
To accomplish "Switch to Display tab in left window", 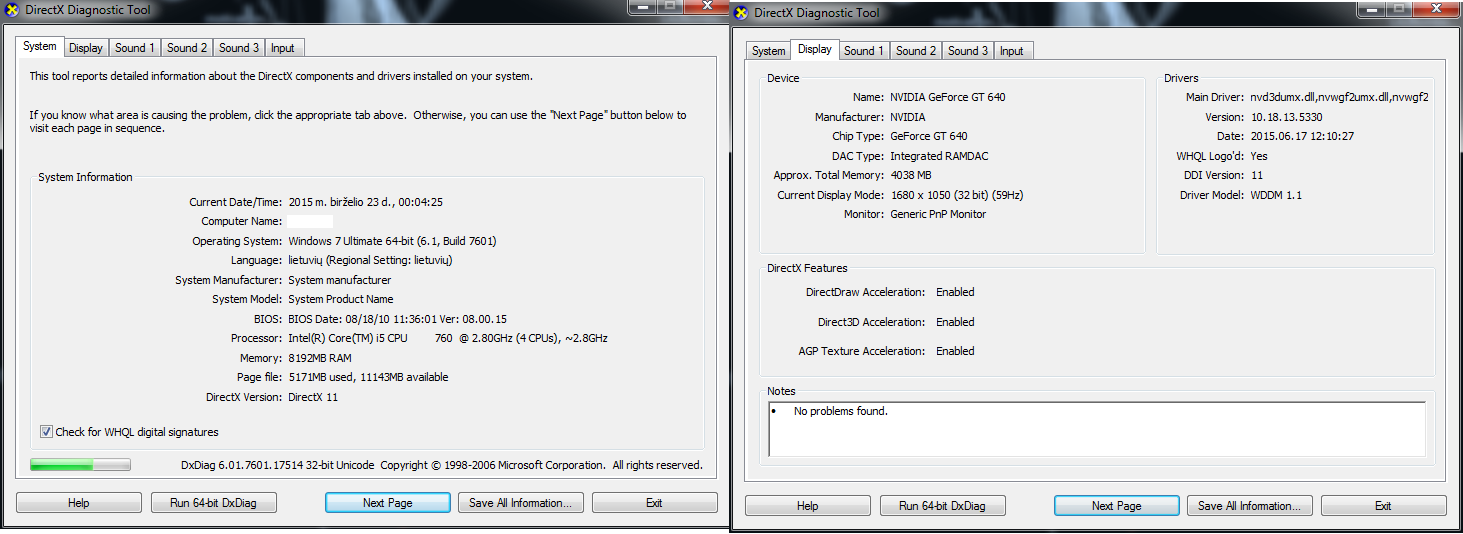I will (86, 48).
